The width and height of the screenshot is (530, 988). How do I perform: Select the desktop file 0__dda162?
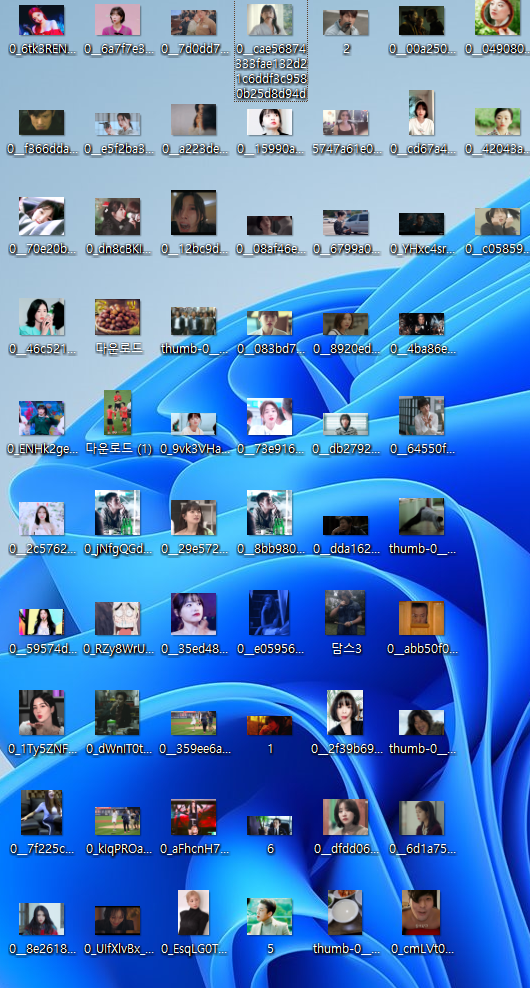click(x=346, y=526)
